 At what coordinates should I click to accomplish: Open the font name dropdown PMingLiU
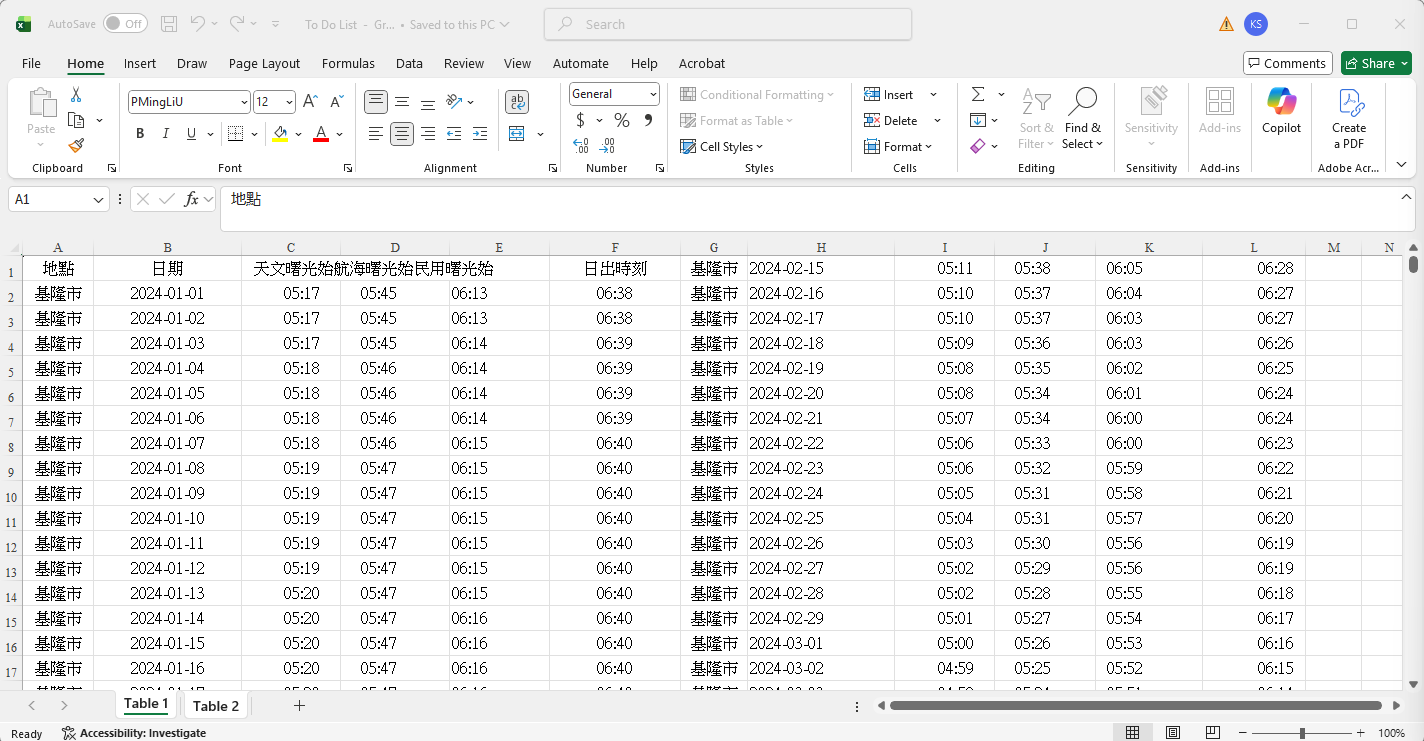coord(244,102)
